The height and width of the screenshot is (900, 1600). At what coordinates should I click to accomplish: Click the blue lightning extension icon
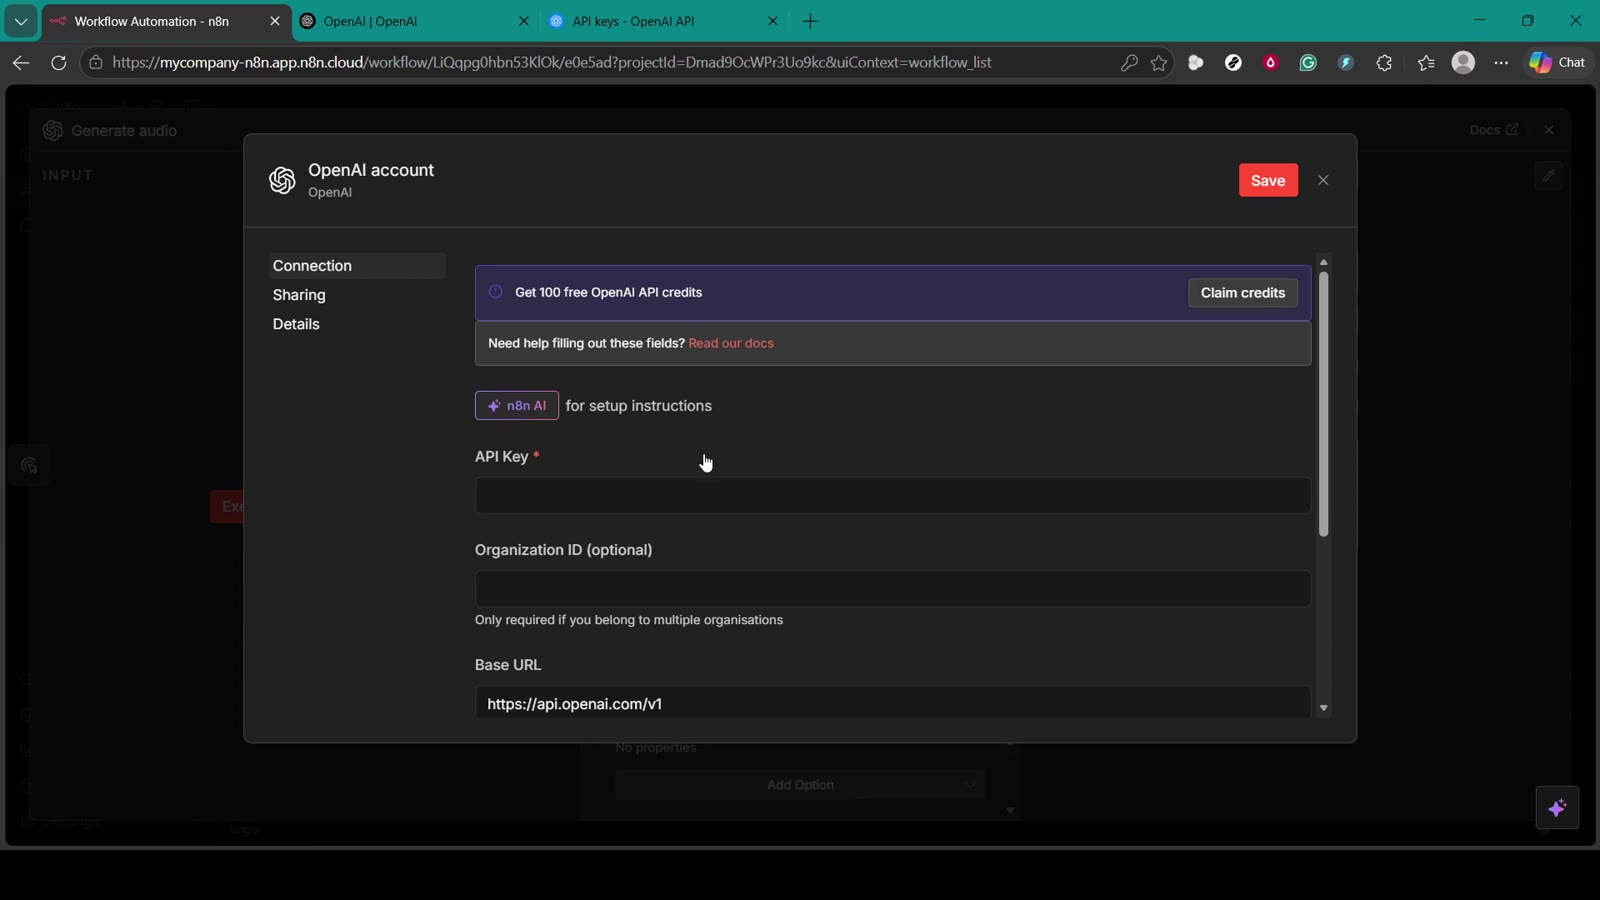[x=1346, y=62]
